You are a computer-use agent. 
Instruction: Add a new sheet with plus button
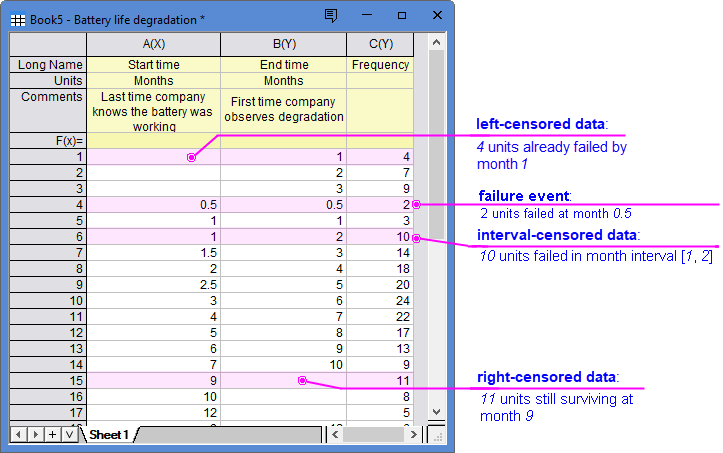53,435
